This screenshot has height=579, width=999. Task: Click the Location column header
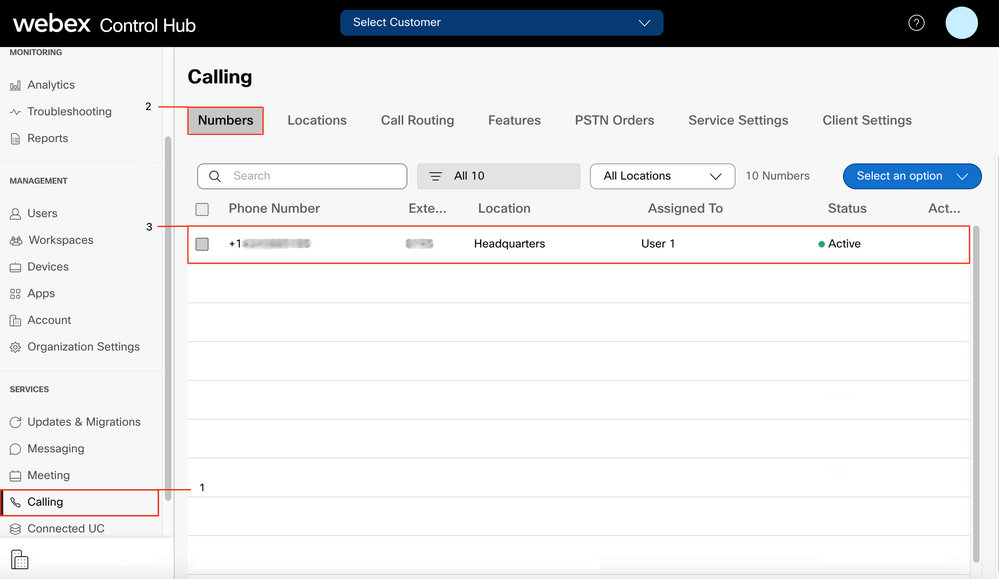(x=504, y=208)
